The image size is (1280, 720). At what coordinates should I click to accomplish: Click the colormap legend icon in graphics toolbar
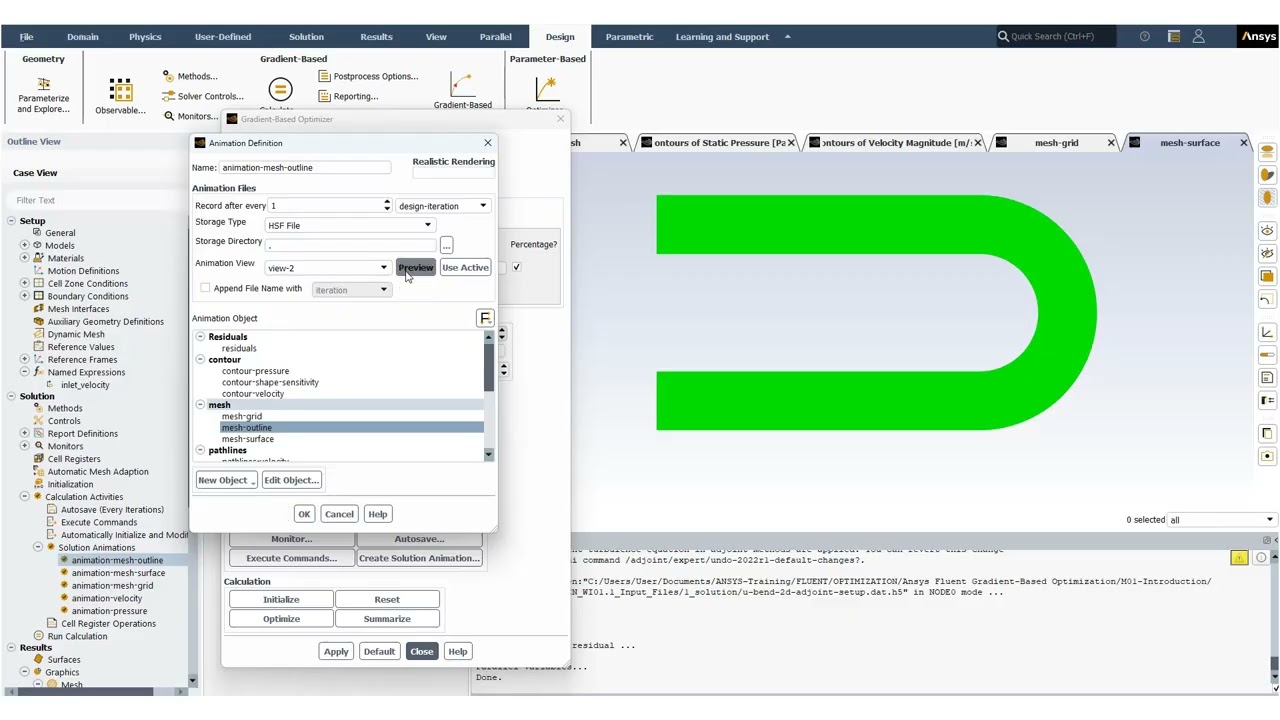[x=1267, y=355]
